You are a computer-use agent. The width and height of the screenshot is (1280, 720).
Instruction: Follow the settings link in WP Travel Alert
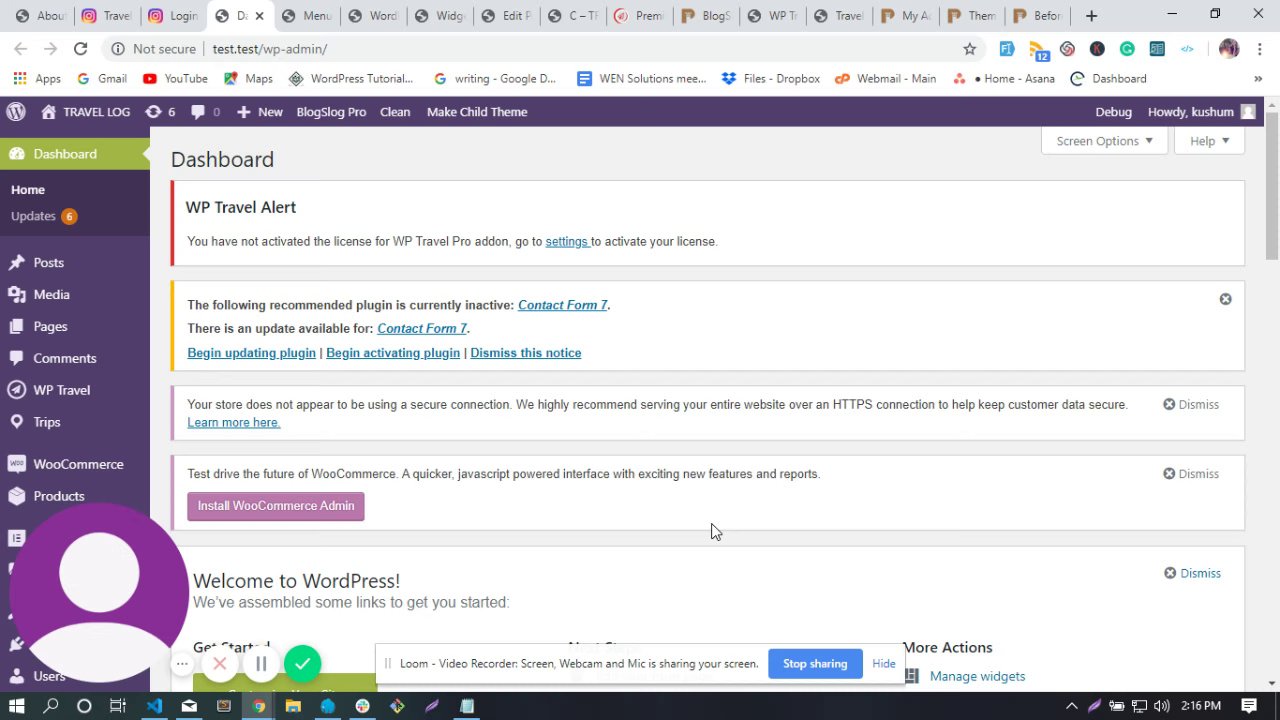click(x=566, y=241)
